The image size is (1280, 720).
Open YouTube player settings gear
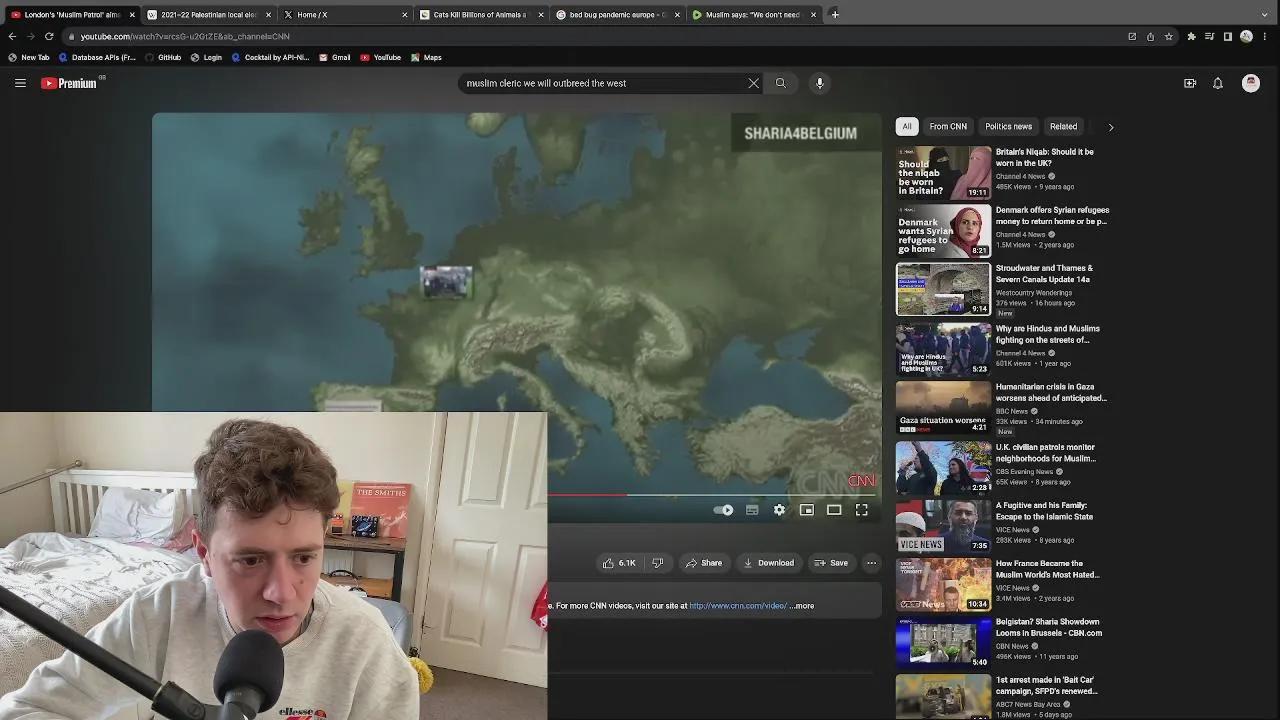point(780,510)
